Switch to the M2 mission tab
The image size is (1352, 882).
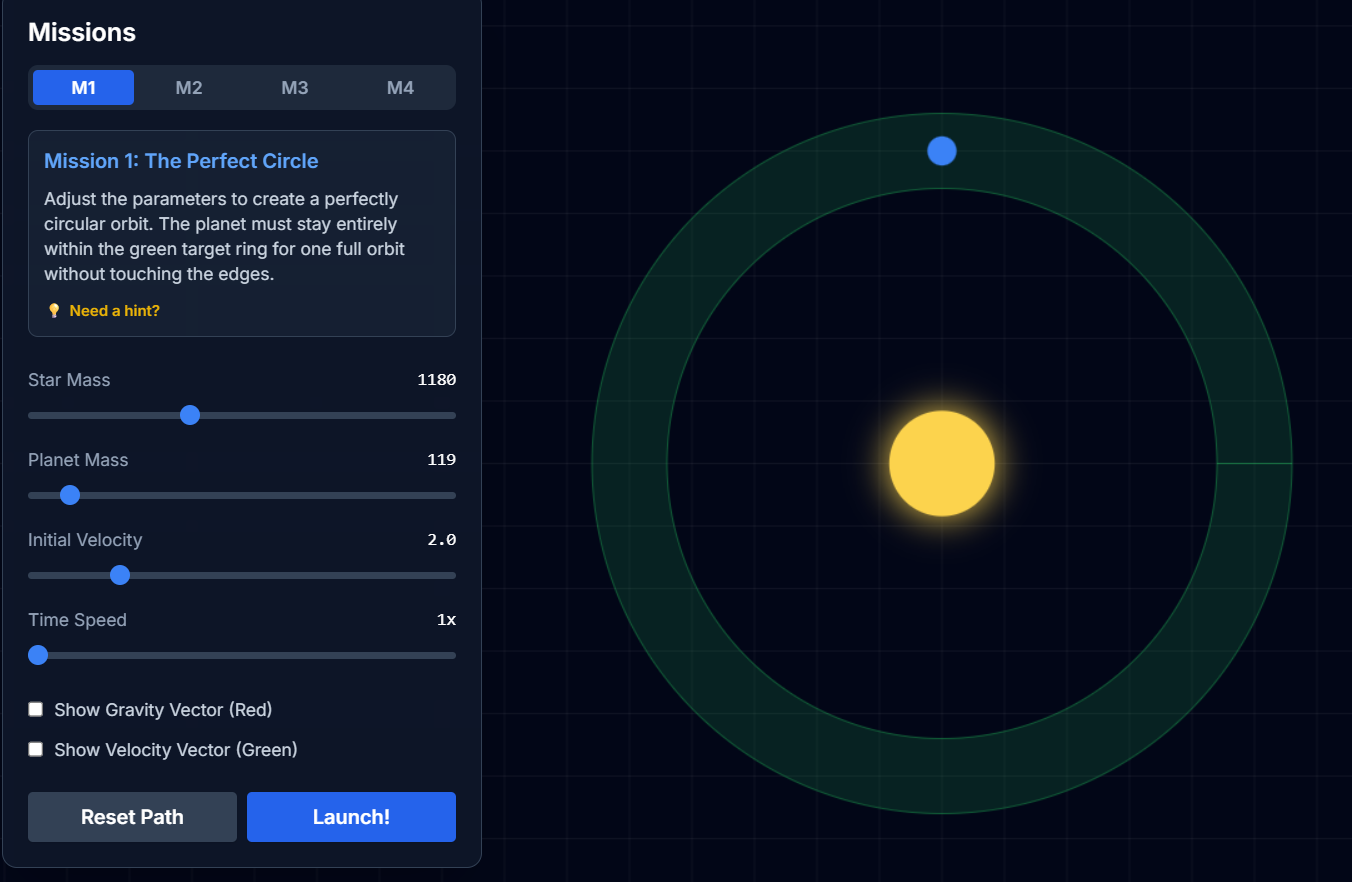pyautogui.click(x=189, y=88)
